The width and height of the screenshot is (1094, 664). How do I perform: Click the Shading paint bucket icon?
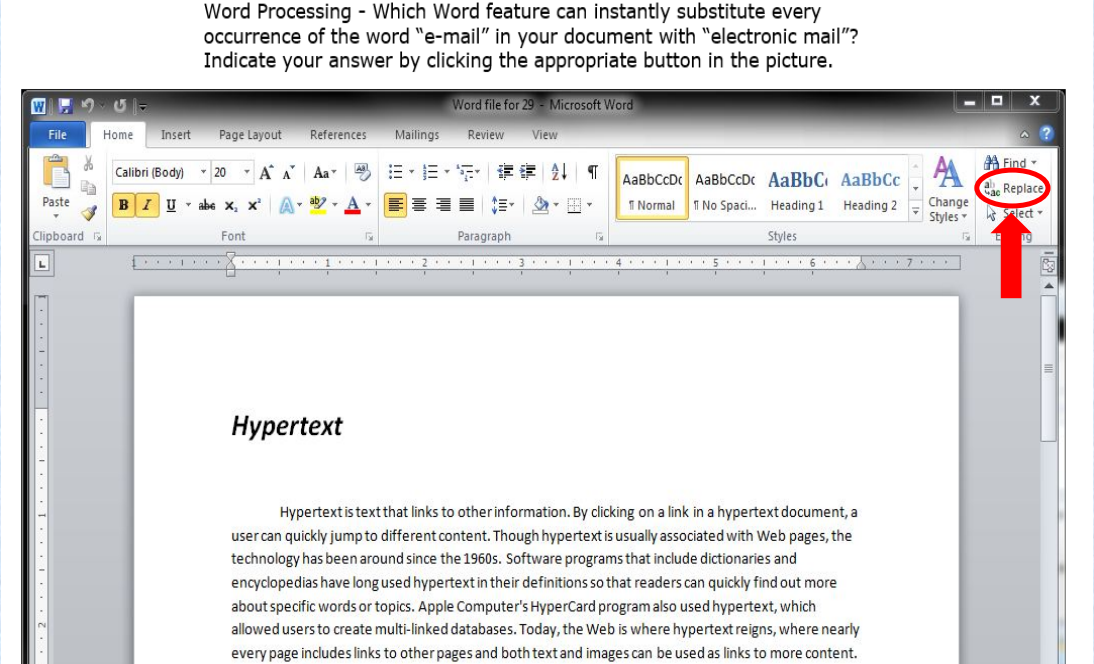(540, 205)
